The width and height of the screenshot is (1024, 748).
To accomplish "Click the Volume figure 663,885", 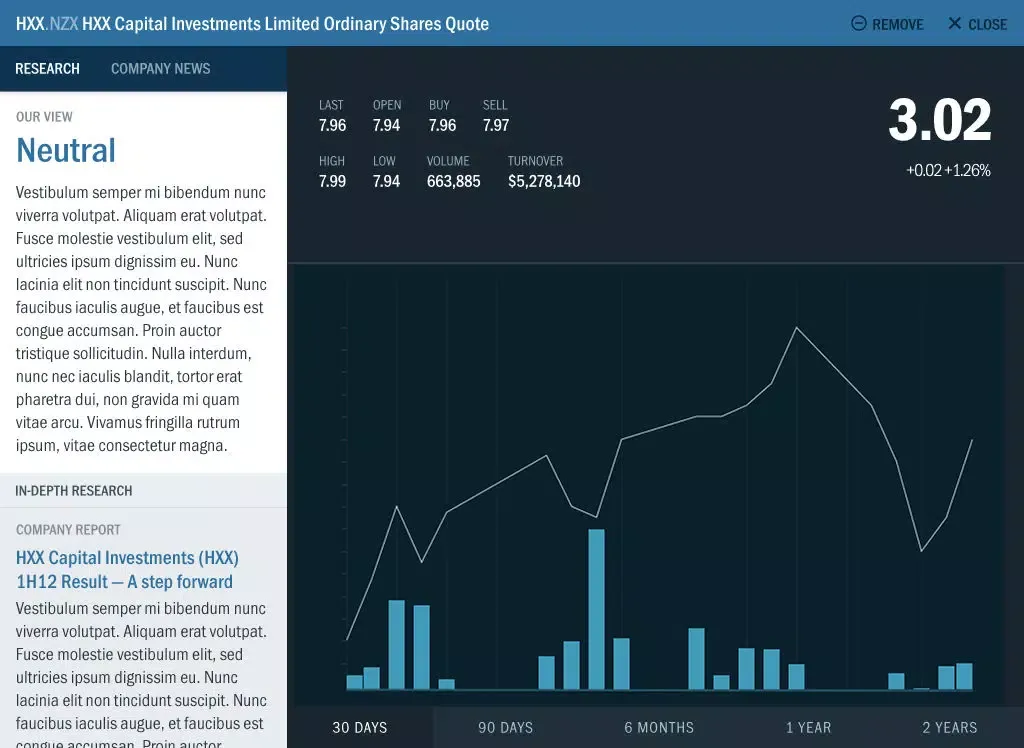I will coord(453,181).
